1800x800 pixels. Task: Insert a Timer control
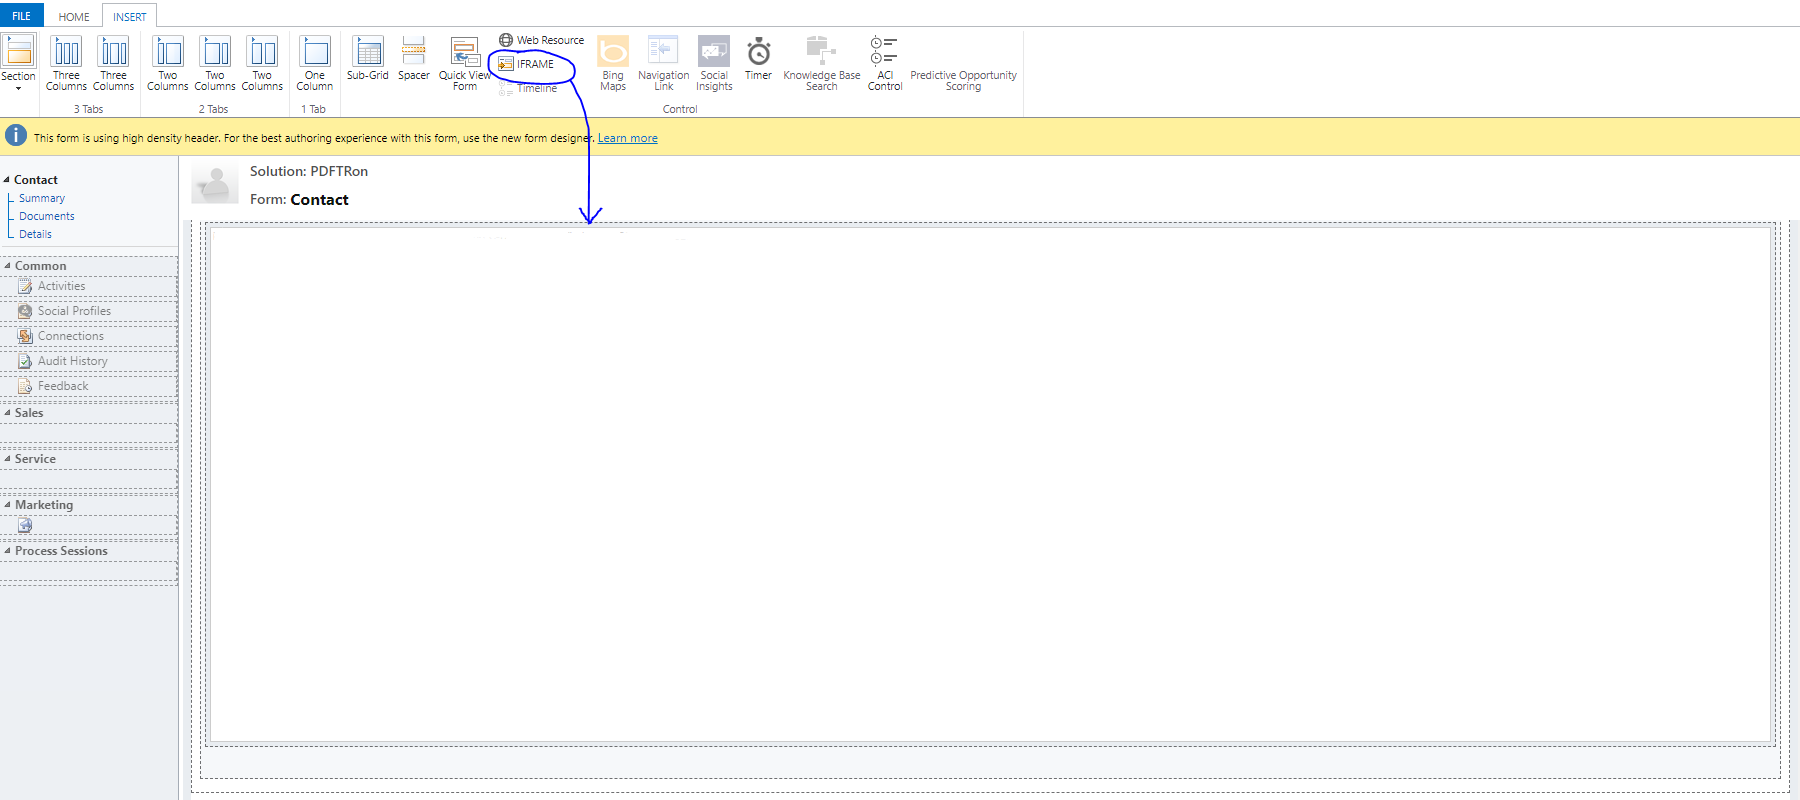click(x=758, y=60)
